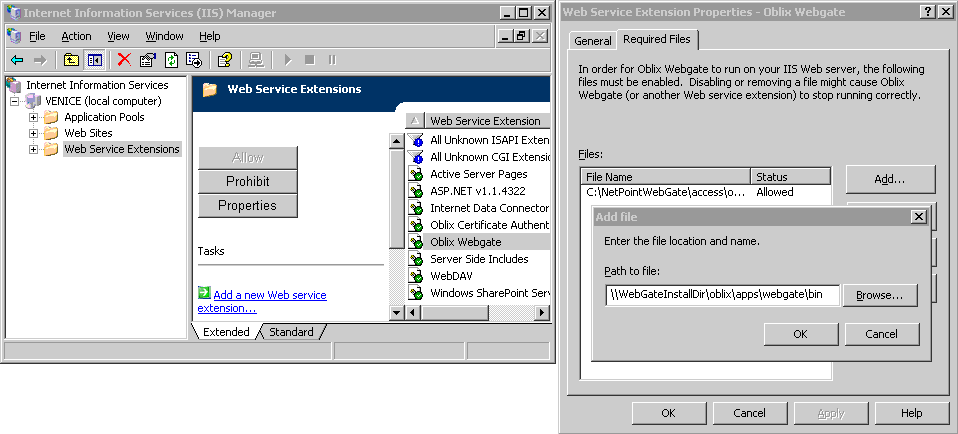
Task: Toggle the Show/Hide Console Tree icon
Action: point(94,60)
